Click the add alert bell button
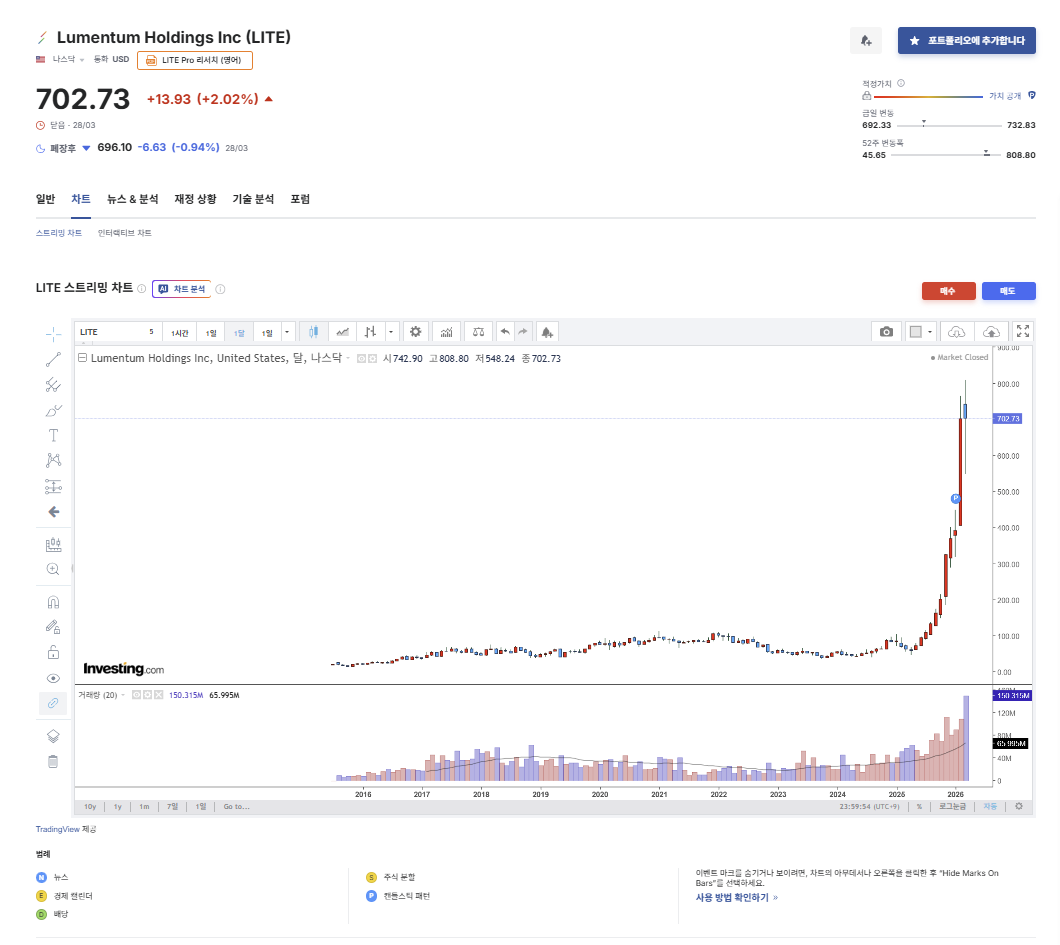 pos(866,41)
